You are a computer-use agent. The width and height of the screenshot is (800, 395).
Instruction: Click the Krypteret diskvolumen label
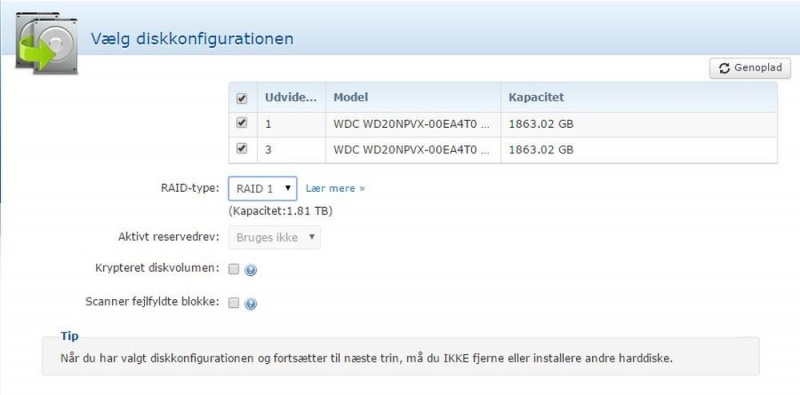tap(157, 268)
